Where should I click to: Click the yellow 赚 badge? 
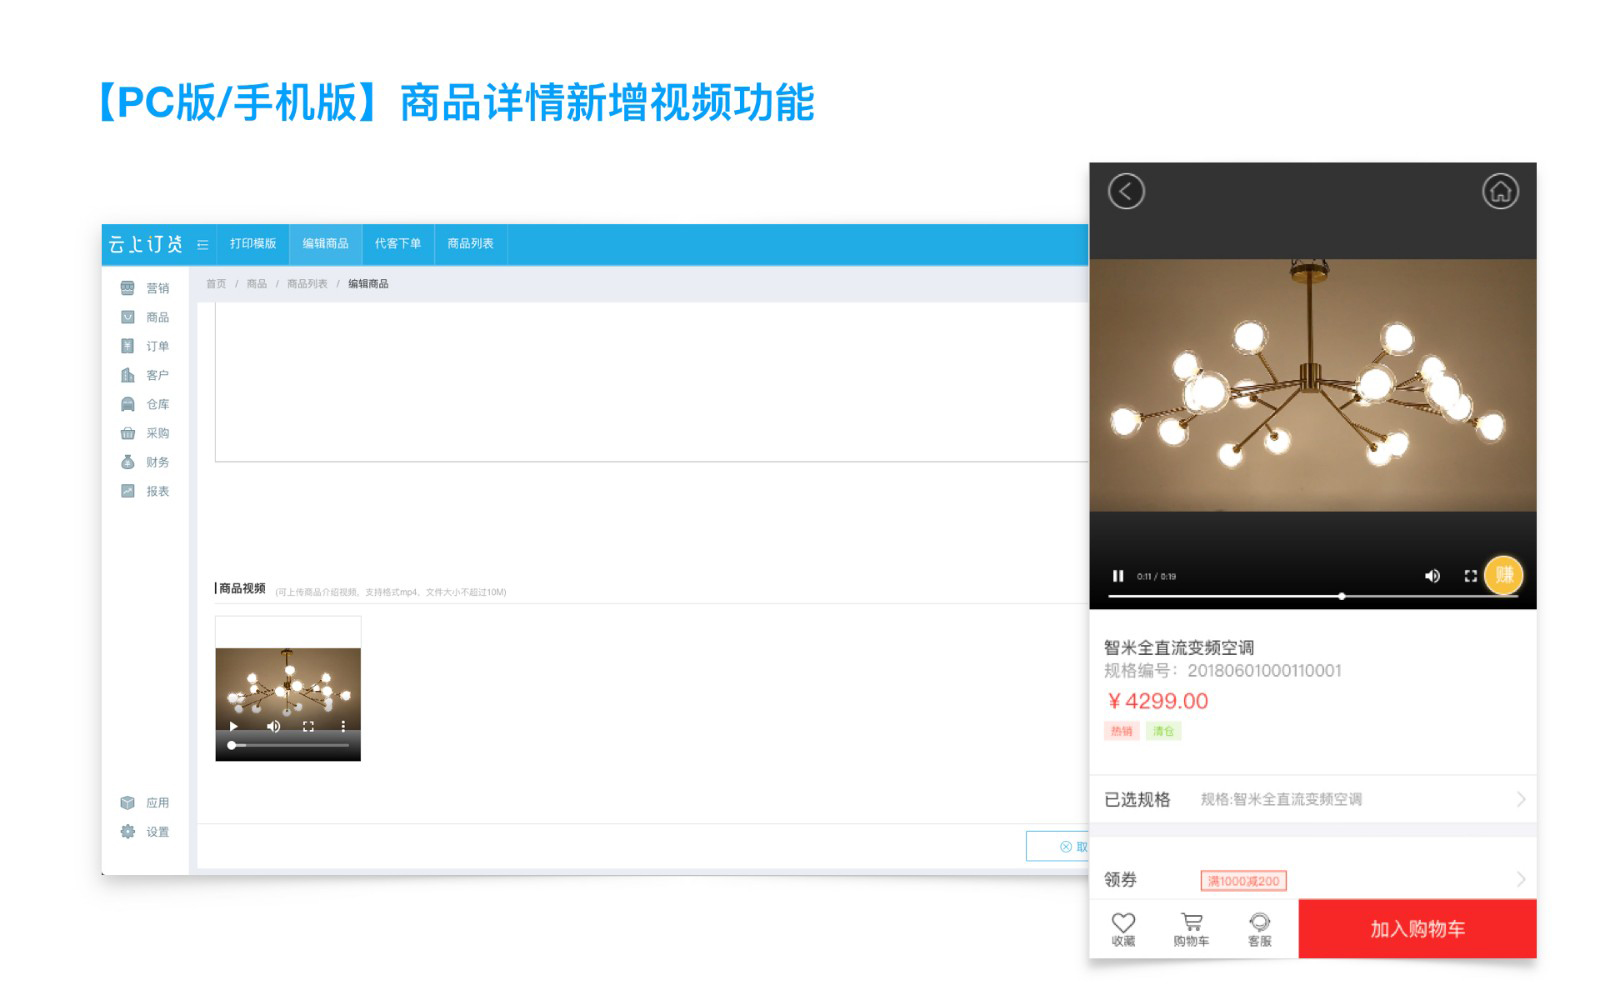[1504, 575]
